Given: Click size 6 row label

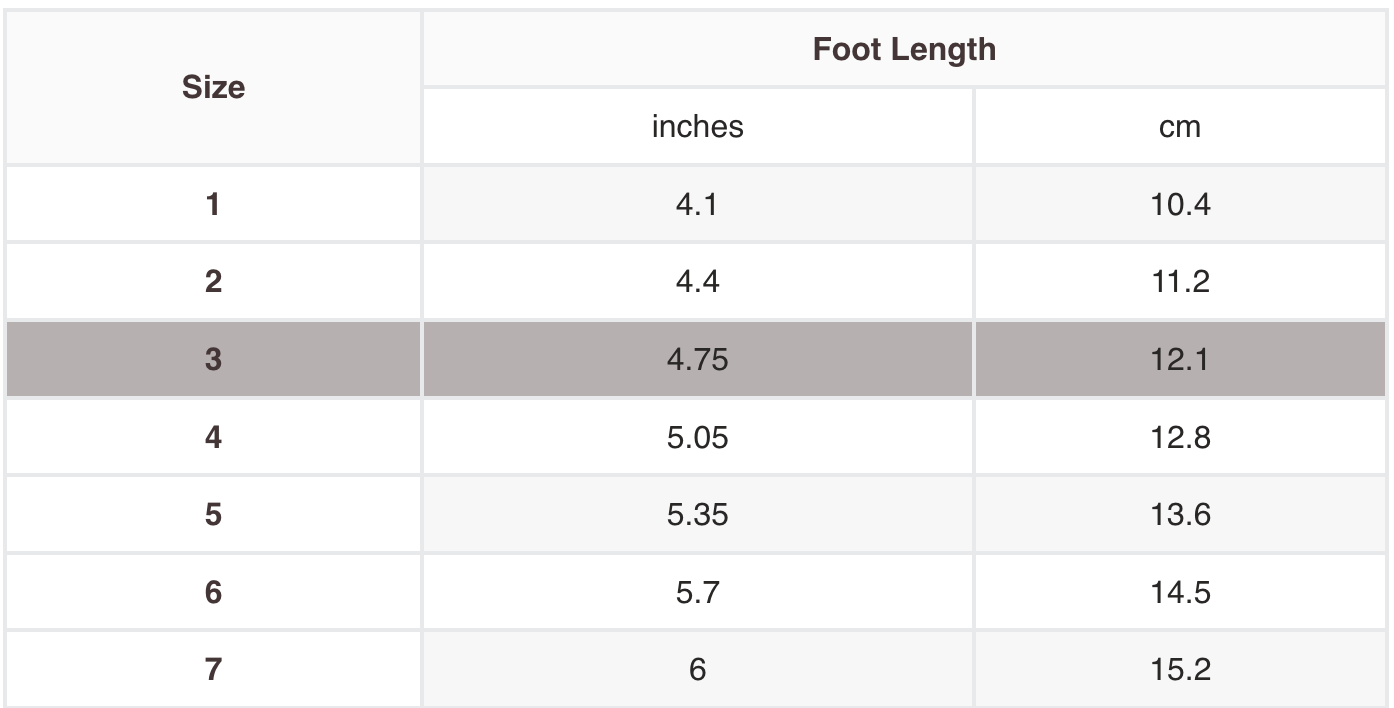Looking at the screenshot, I should (x=213, y=592).
